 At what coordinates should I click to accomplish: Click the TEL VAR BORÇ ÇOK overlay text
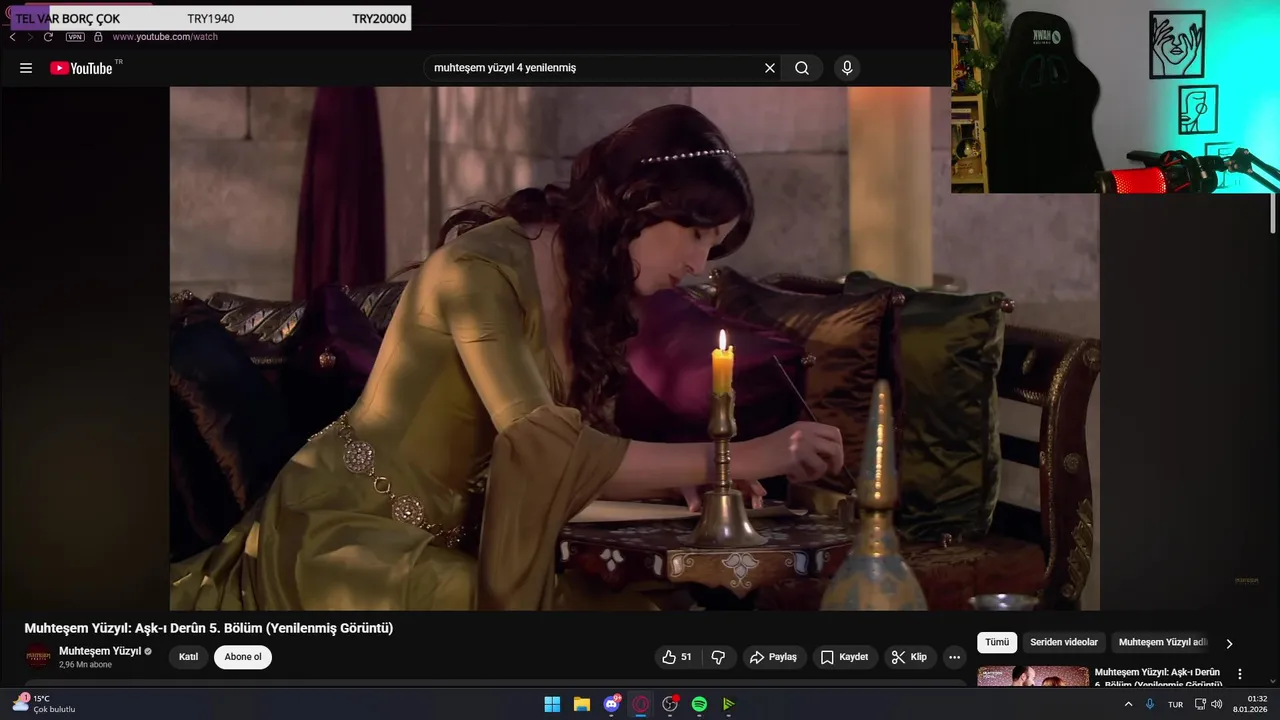coord(68,19)
